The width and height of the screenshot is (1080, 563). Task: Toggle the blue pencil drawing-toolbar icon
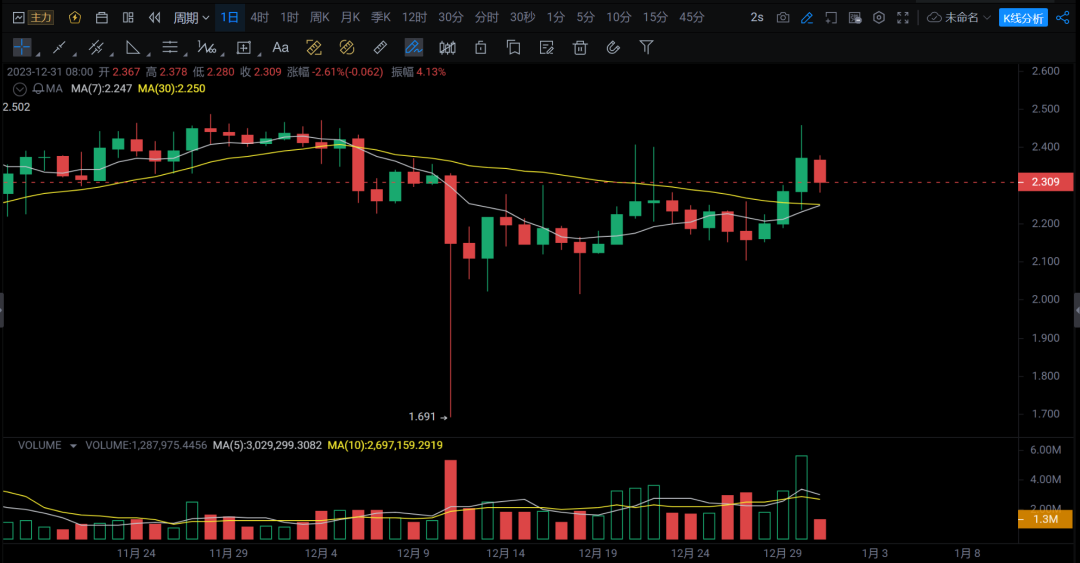pos(807,17)
